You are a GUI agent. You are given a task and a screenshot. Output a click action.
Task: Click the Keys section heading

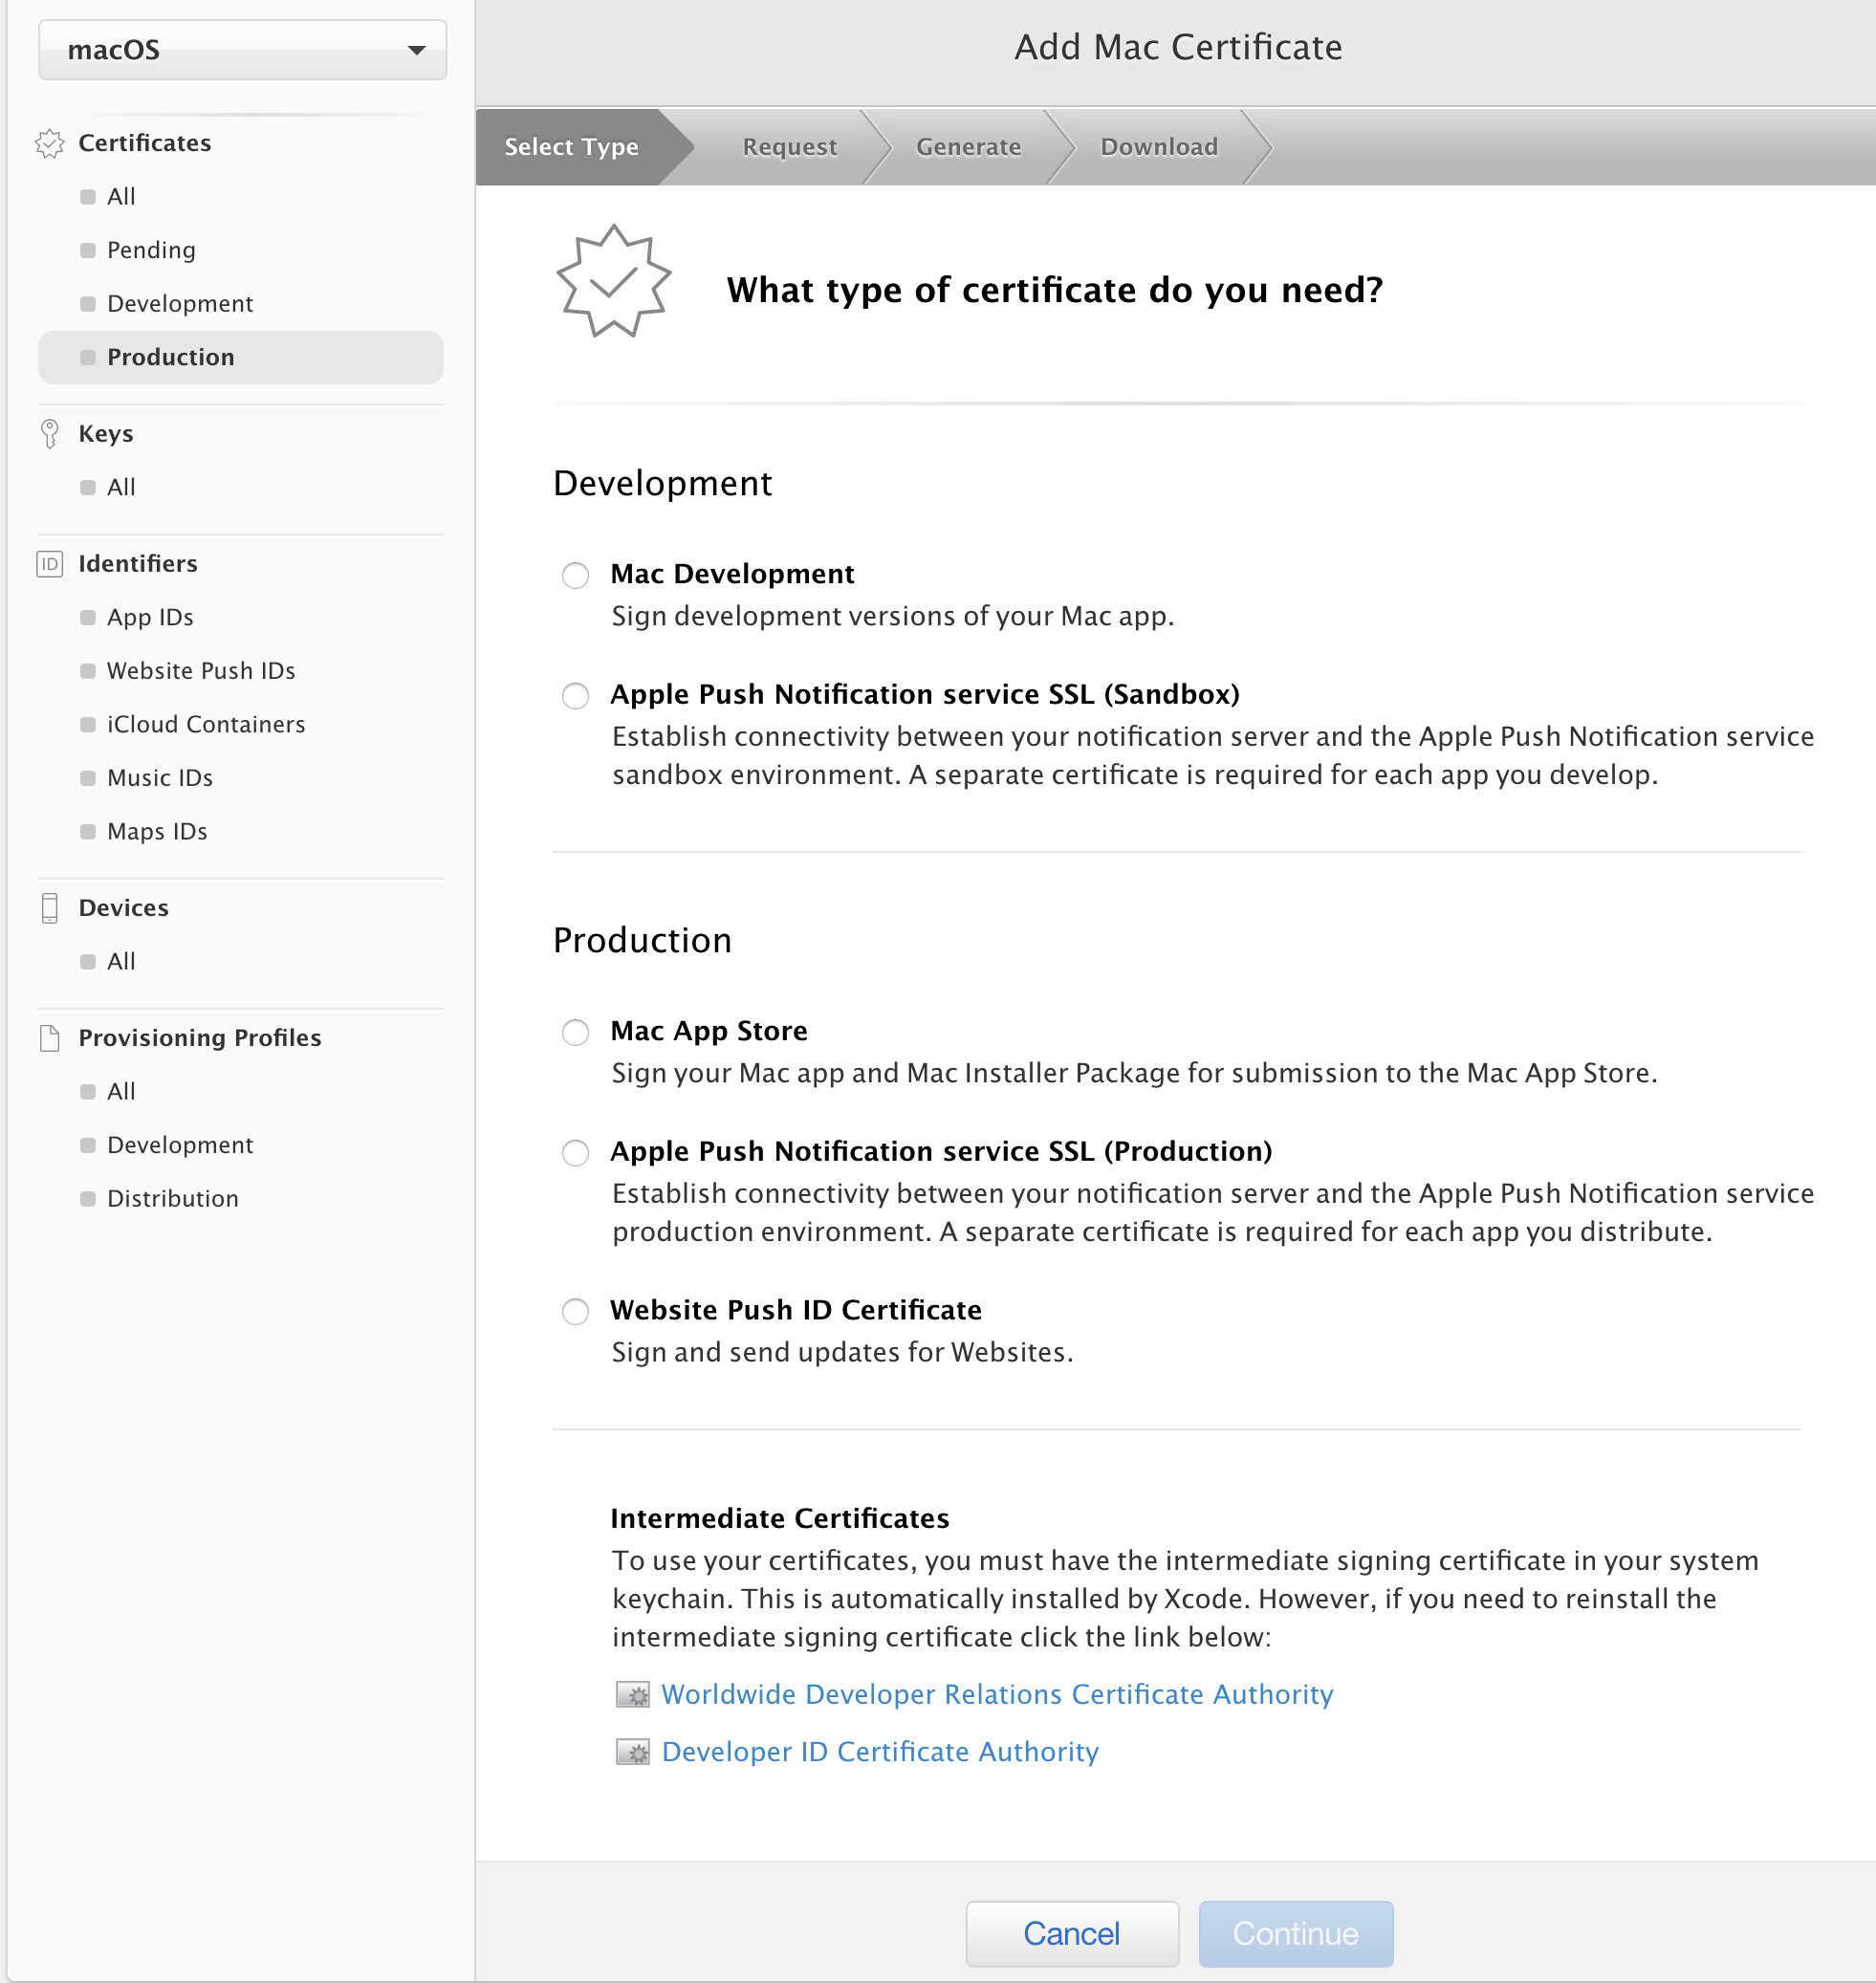pos(106,434)
